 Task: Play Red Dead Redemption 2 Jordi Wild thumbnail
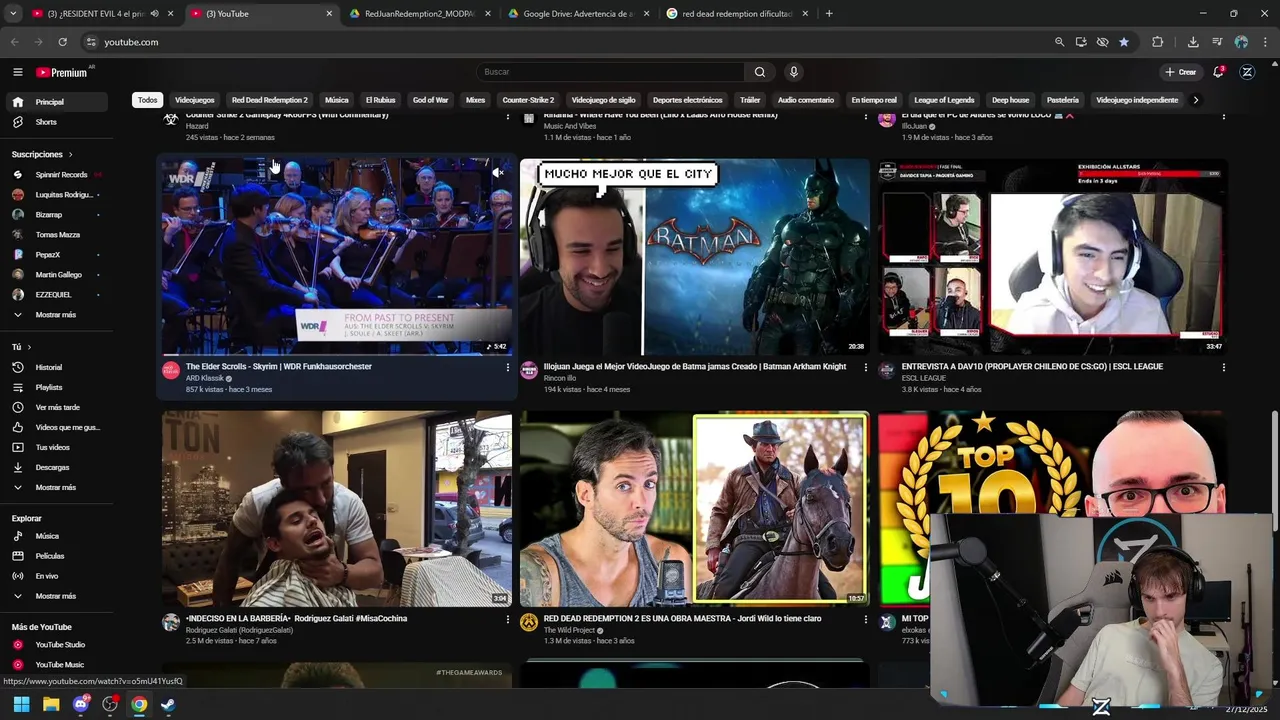(x=694, y=509)
